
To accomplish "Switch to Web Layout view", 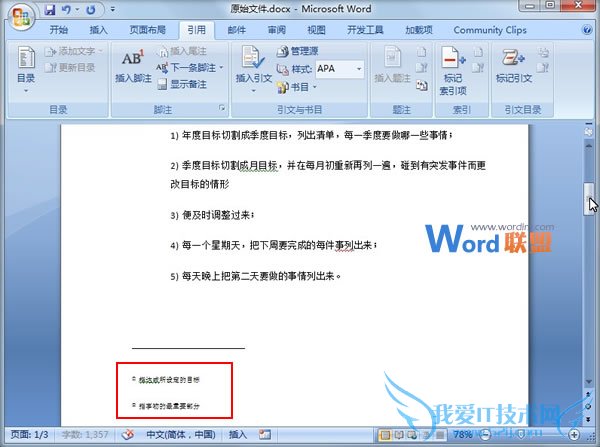I will click(412, 435).
